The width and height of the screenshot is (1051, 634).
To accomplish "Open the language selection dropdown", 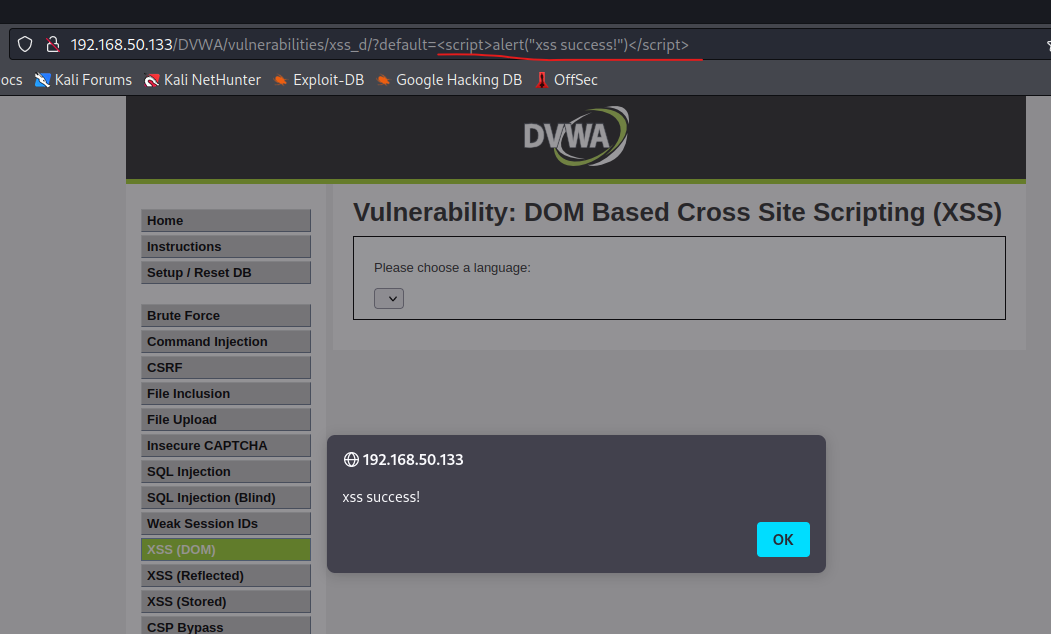I will pyautogui.click(x=389, y=298).
